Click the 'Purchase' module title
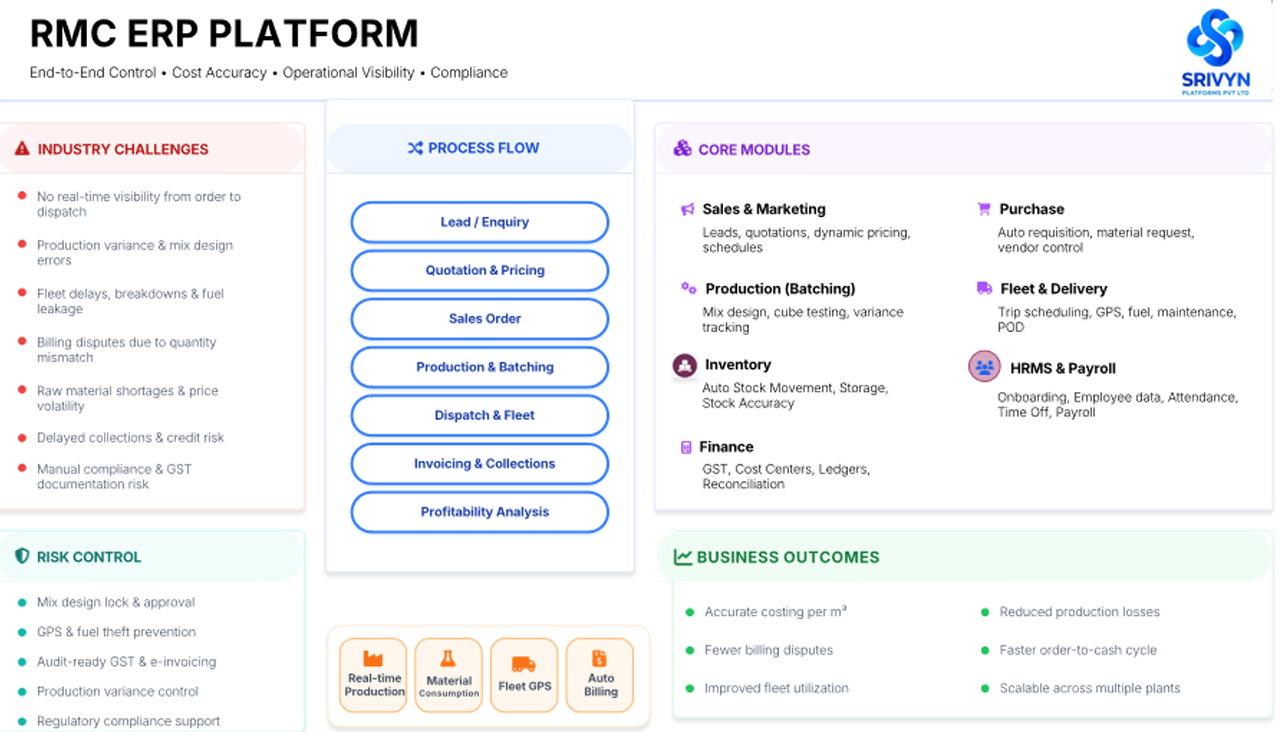Screen dimensions: 1280x732 [1032, 209]
